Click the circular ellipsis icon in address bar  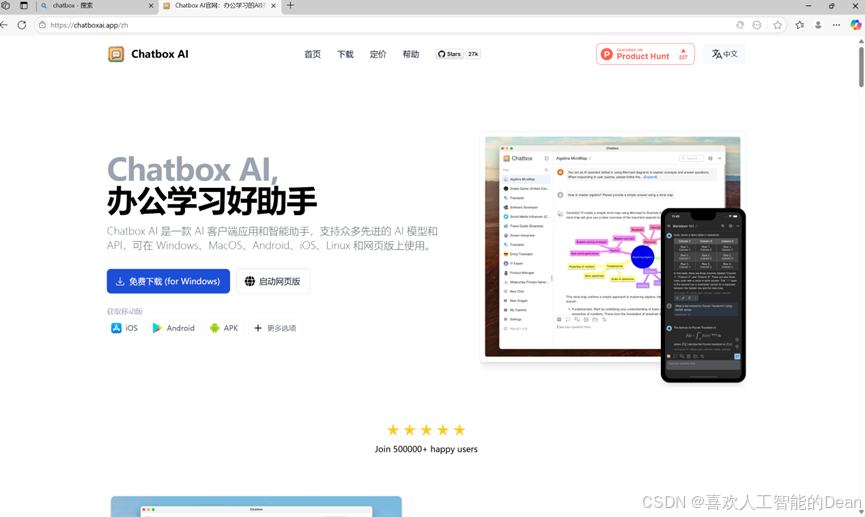757,25
